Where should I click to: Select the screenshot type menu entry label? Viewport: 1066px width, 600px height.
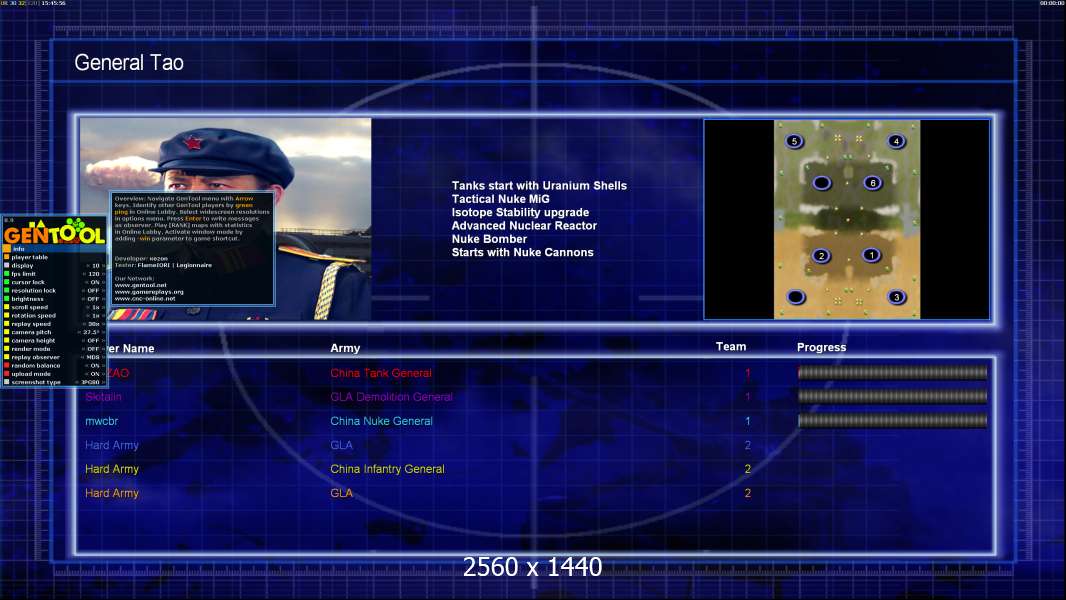pos(36,382)
